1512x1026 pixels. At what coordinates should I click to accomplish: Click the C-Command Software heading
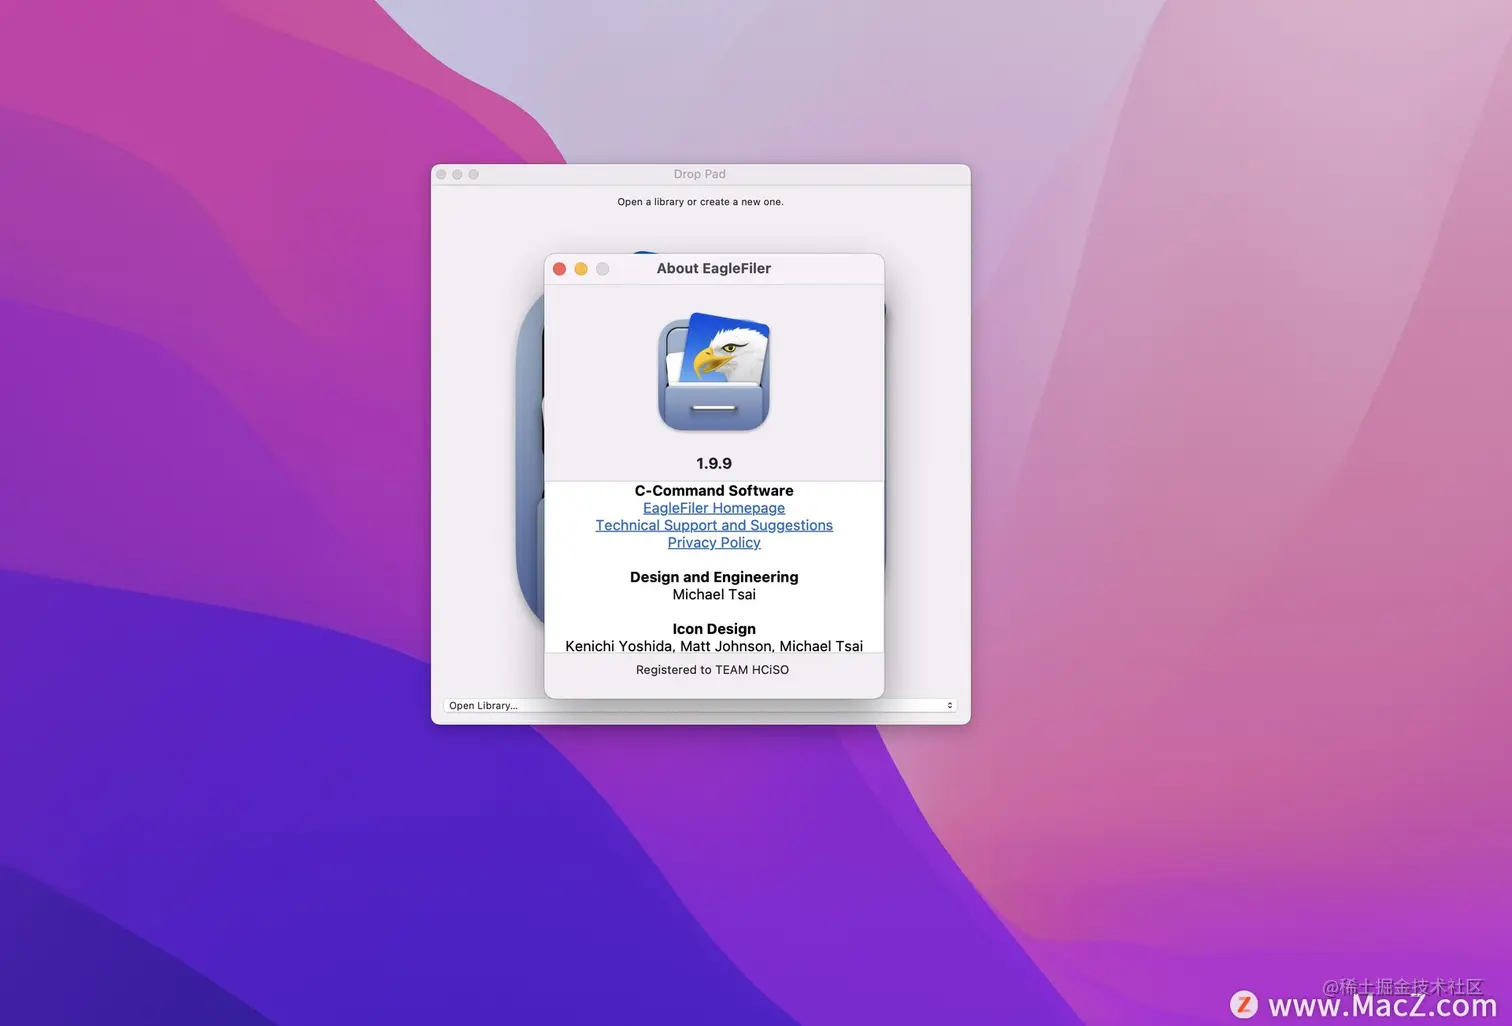point(714,491)
